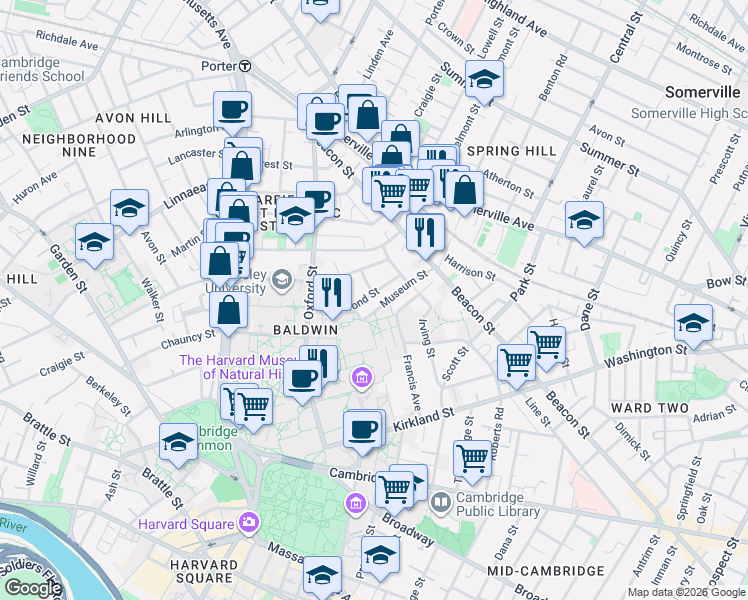Click the Somerville High School label

click(x=689, y=113)
